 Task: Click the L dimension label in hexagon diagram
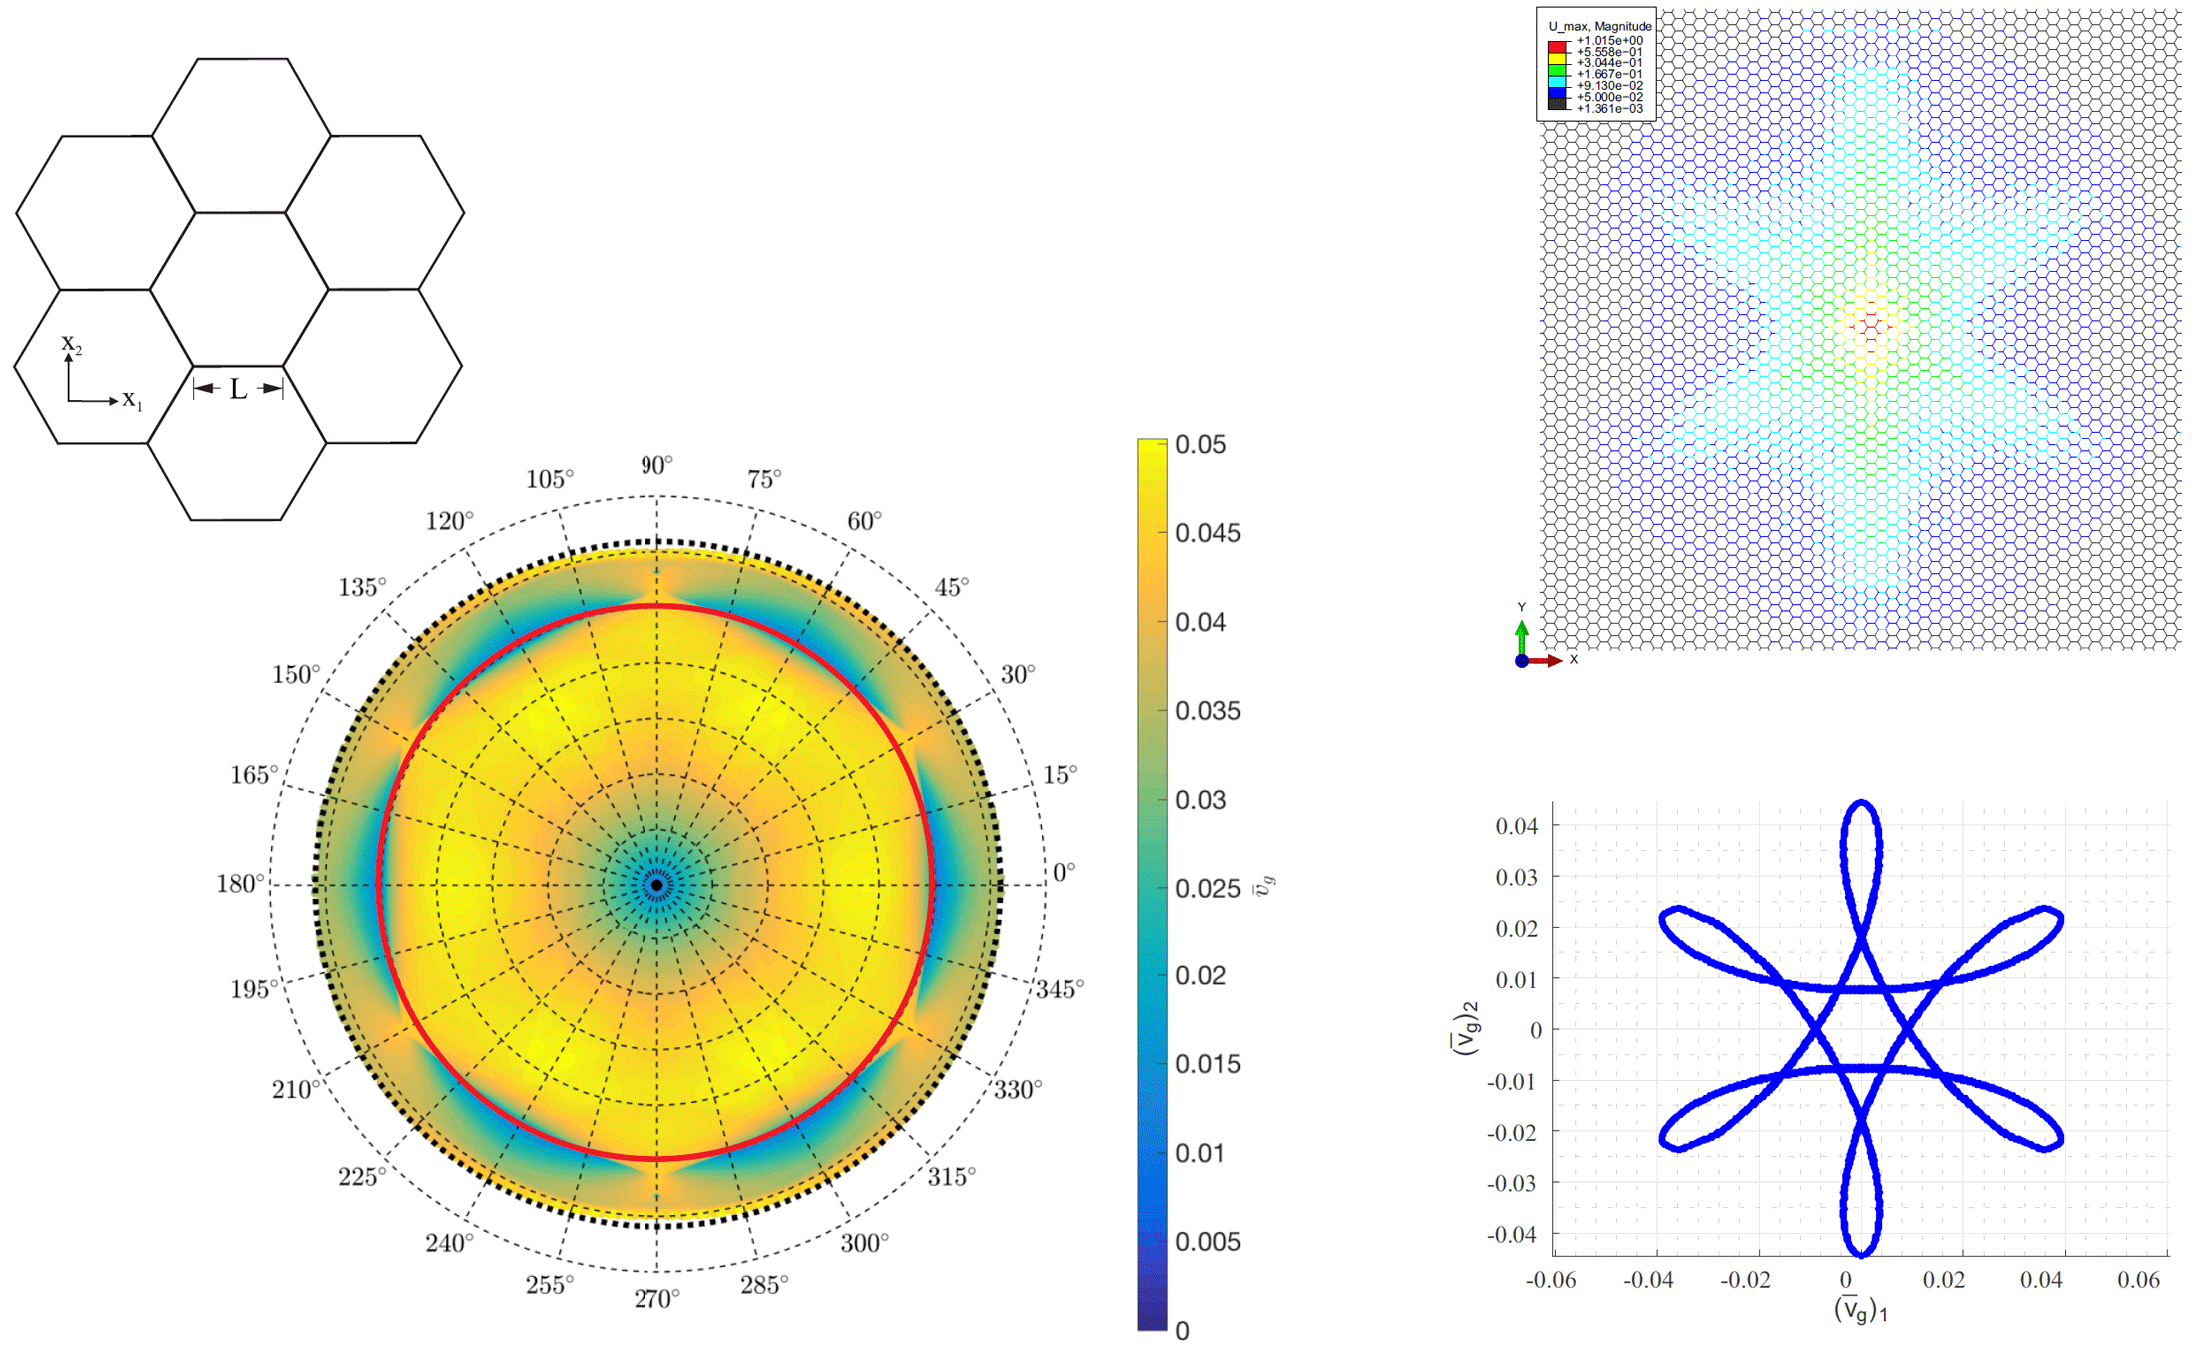[238, 389]
